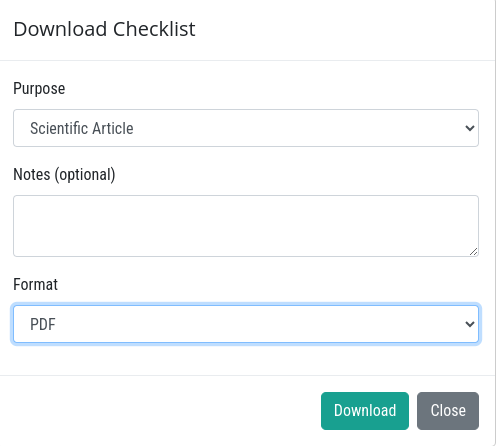Click the Purpose field label
The height and width of the screenshot is (446, 497).
39,89
